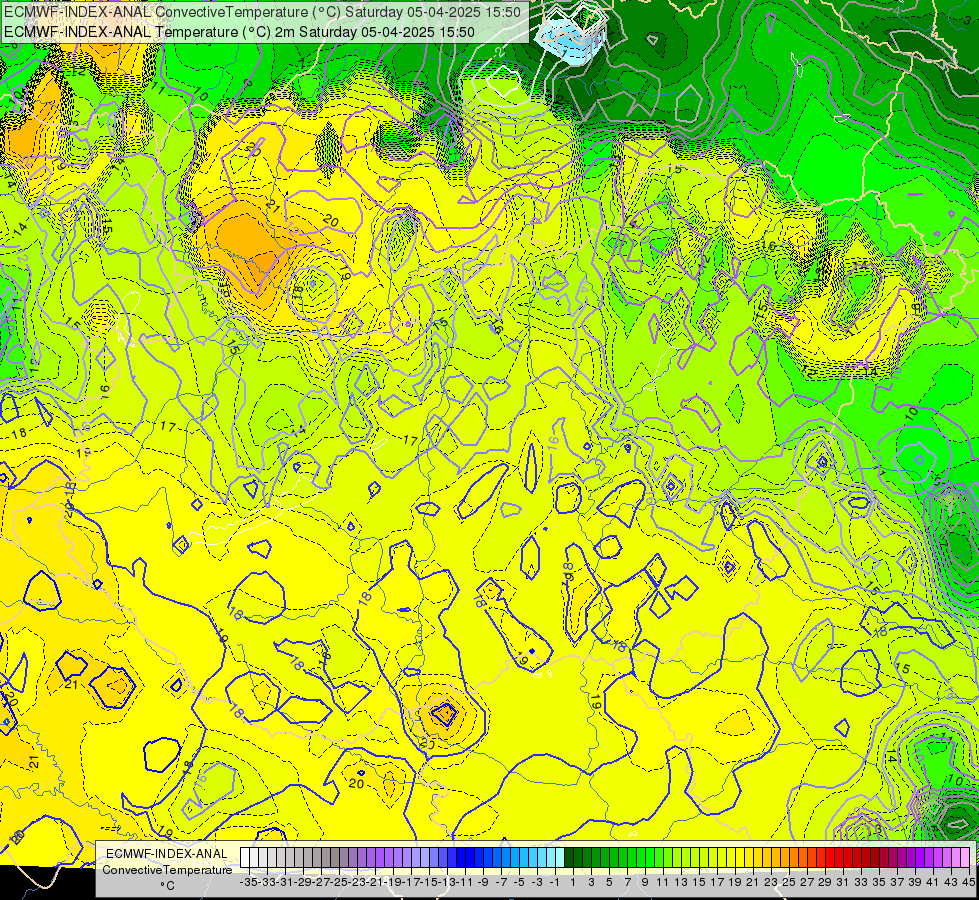Click the -19 legend scale label
Image resolution: width=979 pixels, height=900 pixels.
(393, 882)
